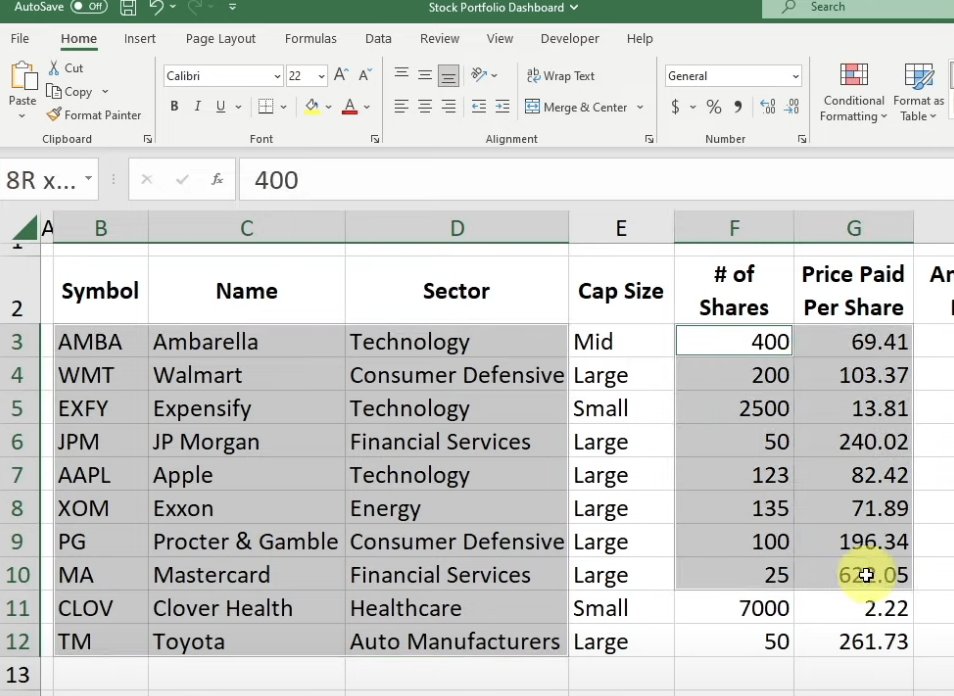Screen dimensions: 954x696
Task: Click Wrap Text button
Action: coord(560,75)
